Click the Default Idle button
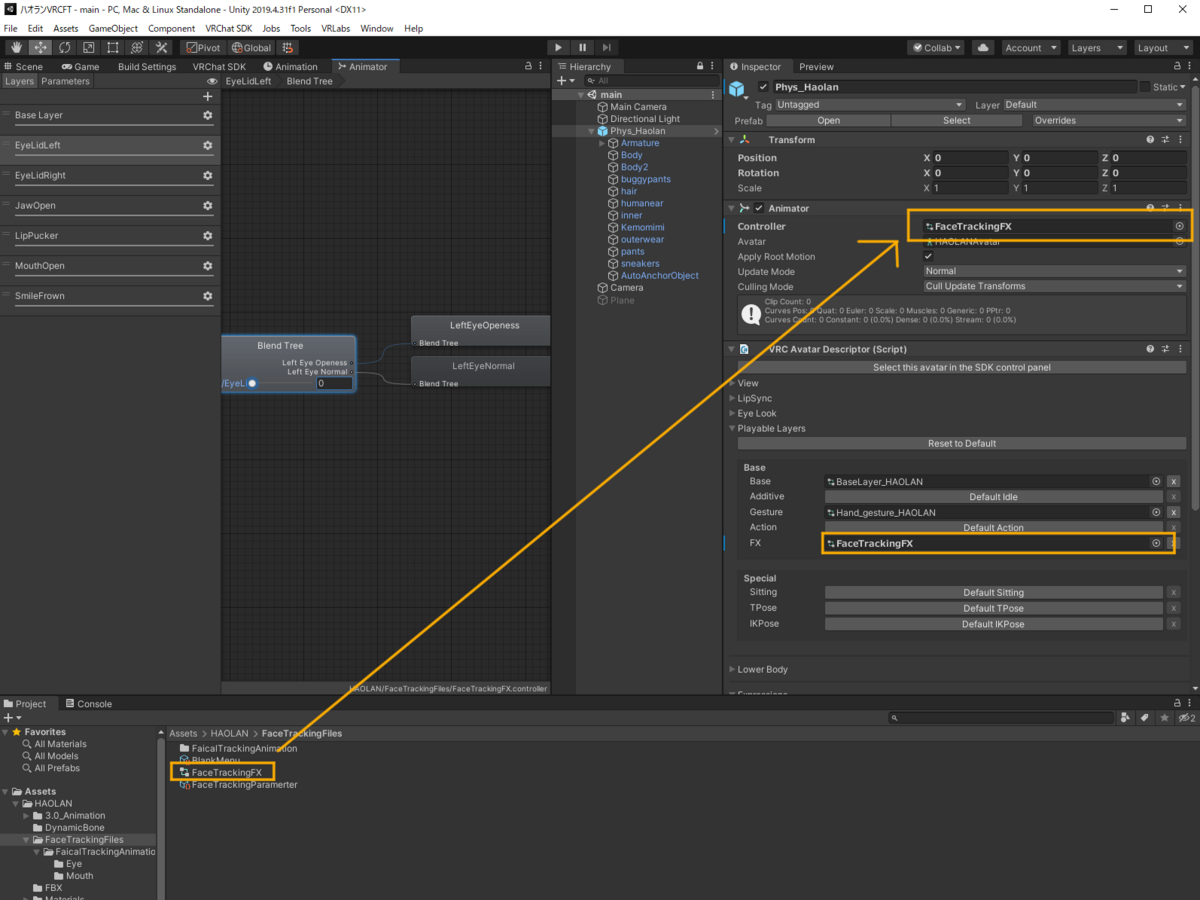This screenshot has height=900, width=1200. (993, 497)
